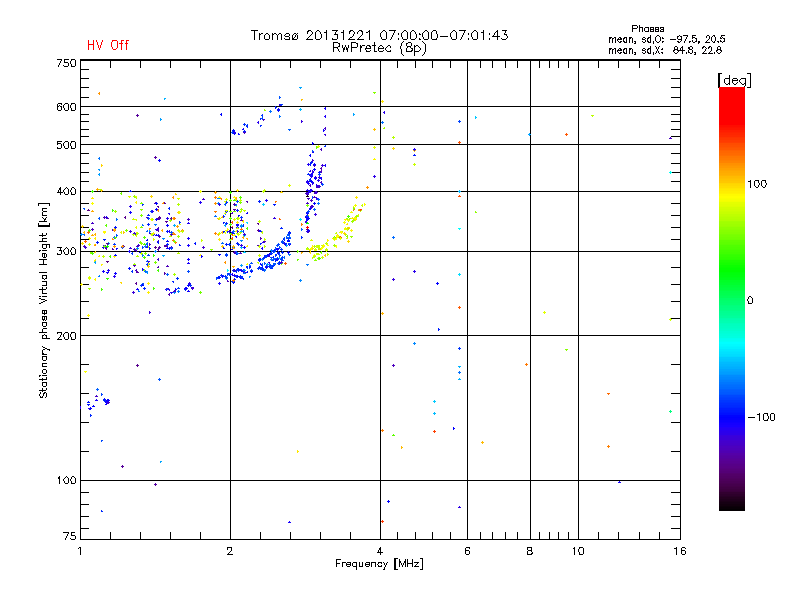Screen dimensions: 800x600
Task: Click the 200 height axis label
Action: [66, 336]
